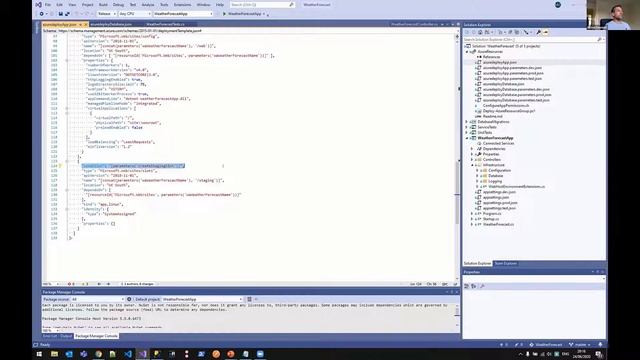Open the Edit menu
Screen dimensions: 640x360
[60, 4]
